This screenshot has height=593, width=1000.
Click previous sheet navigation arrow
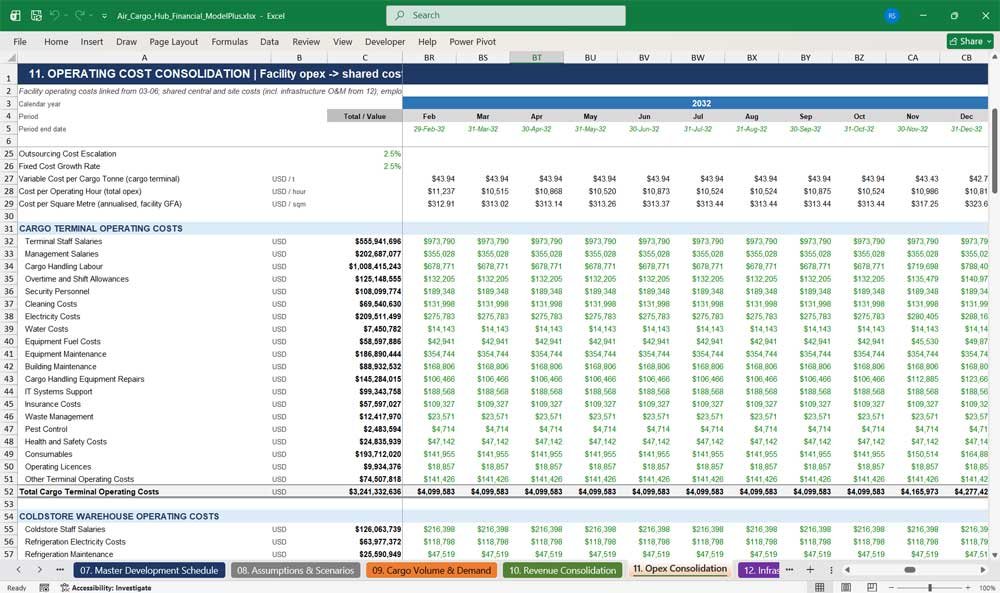(x=18, y=569)
